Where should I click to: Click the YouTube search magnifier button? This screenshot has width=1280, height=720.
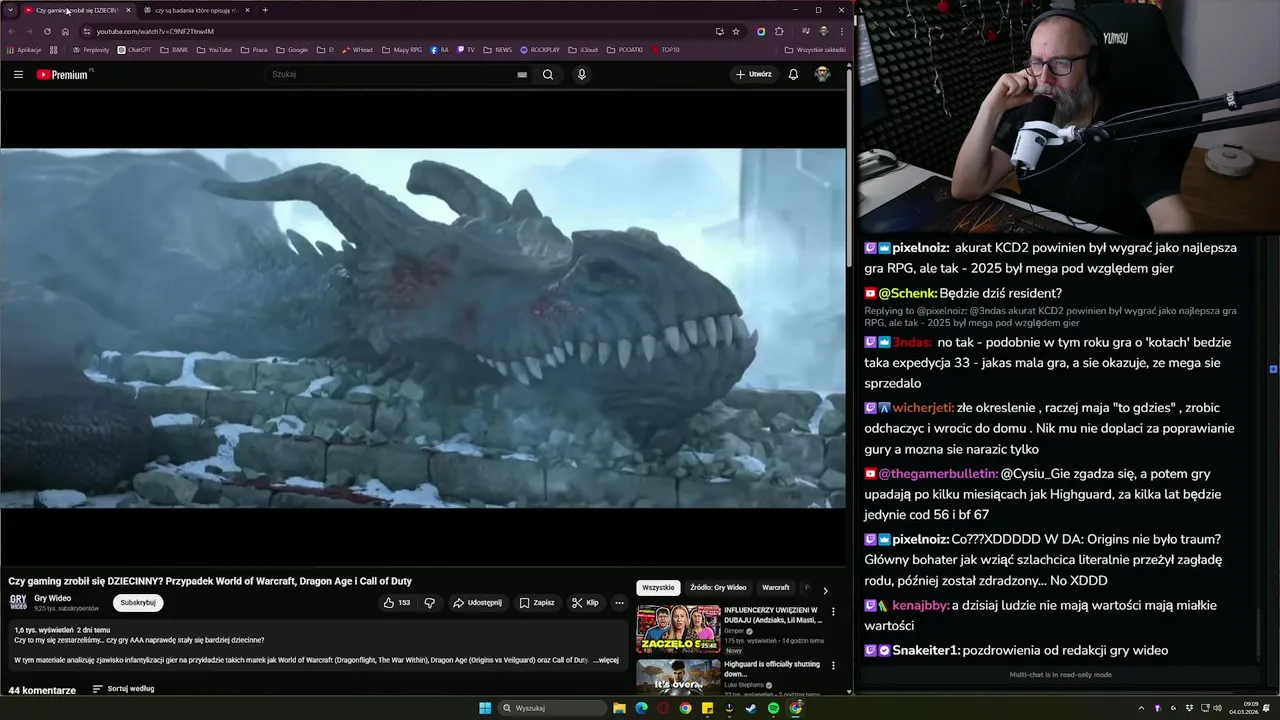(548, 74)
